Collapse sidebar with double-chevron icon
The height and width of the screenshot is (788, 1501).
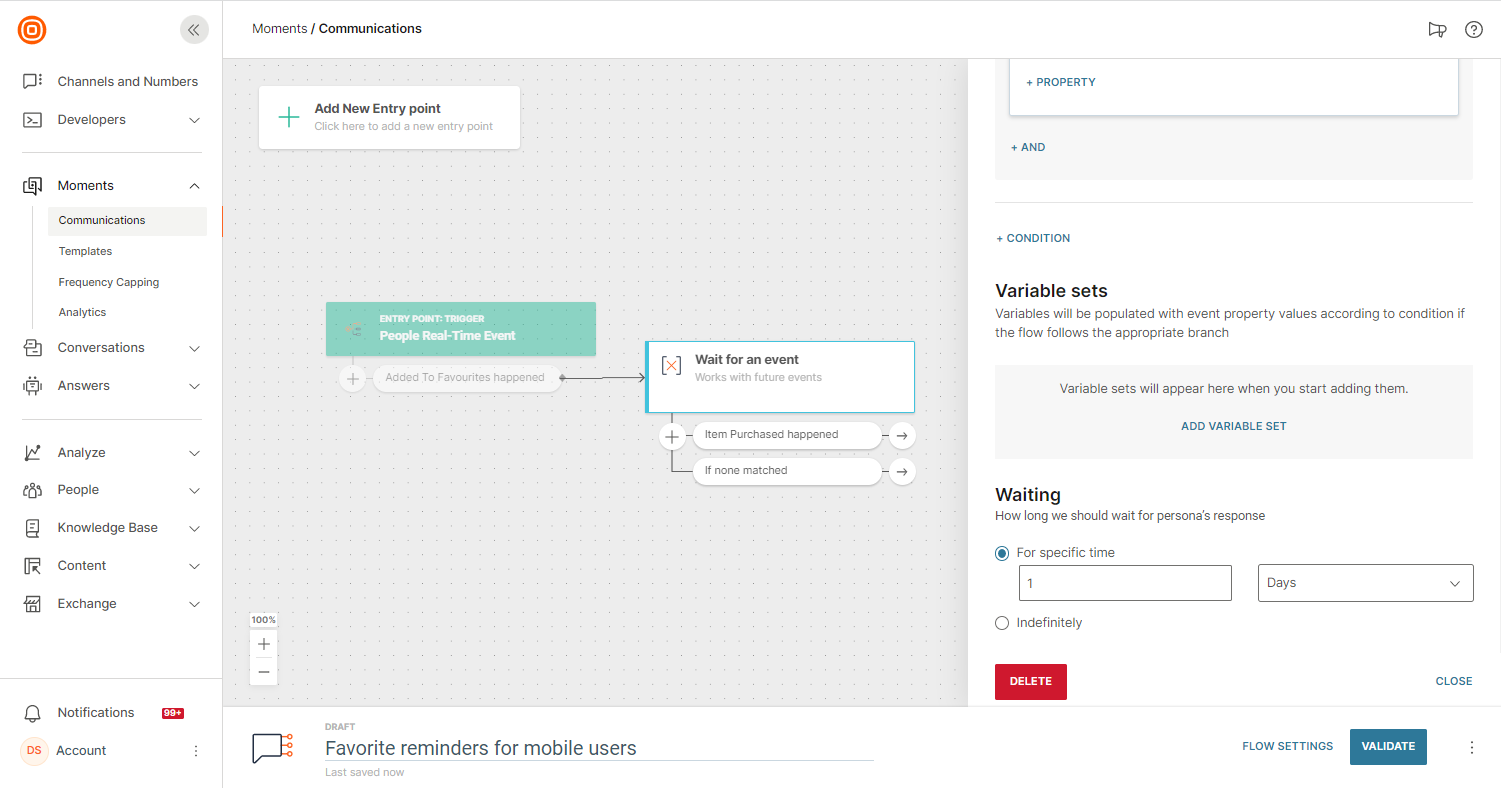[194, 30]
